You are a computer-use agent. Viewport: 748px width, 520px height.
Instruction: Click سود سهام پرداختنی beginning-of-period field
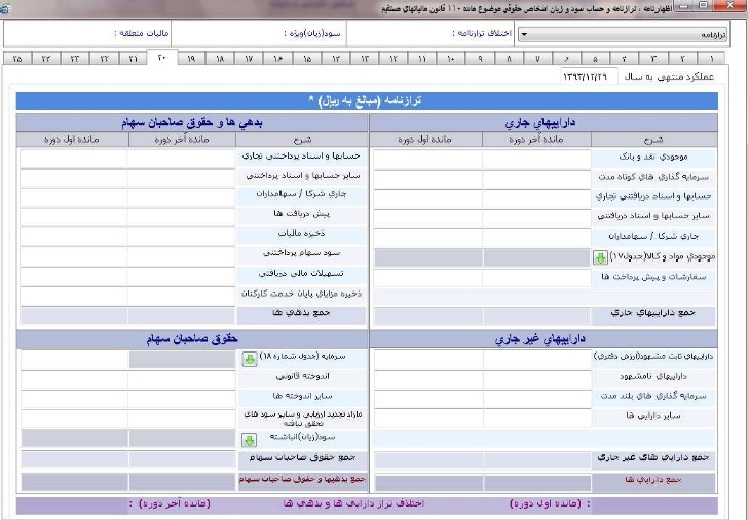click(x=73, y=257)
